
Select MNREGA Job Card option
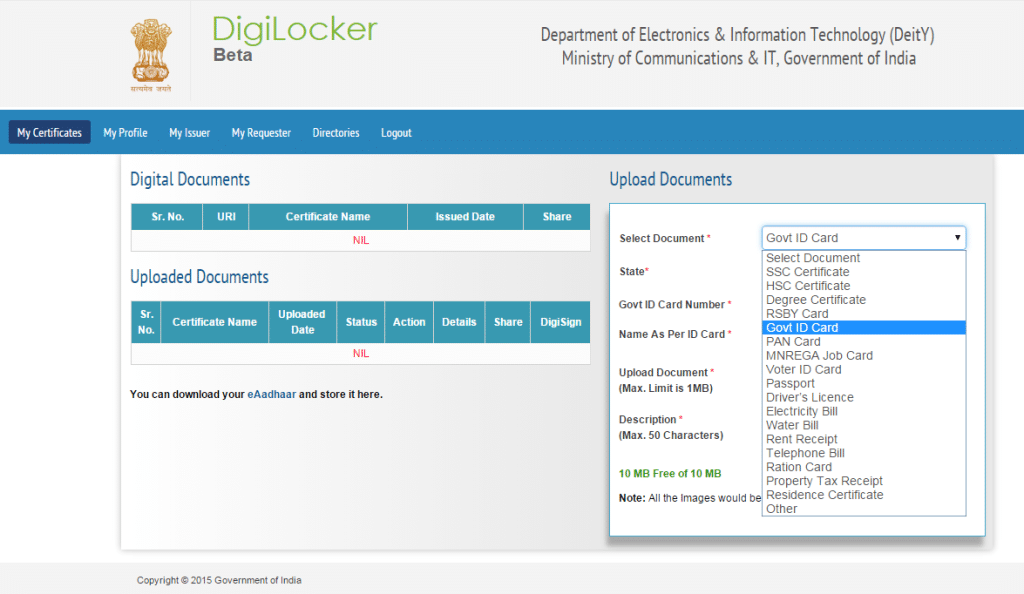[863, 355]
